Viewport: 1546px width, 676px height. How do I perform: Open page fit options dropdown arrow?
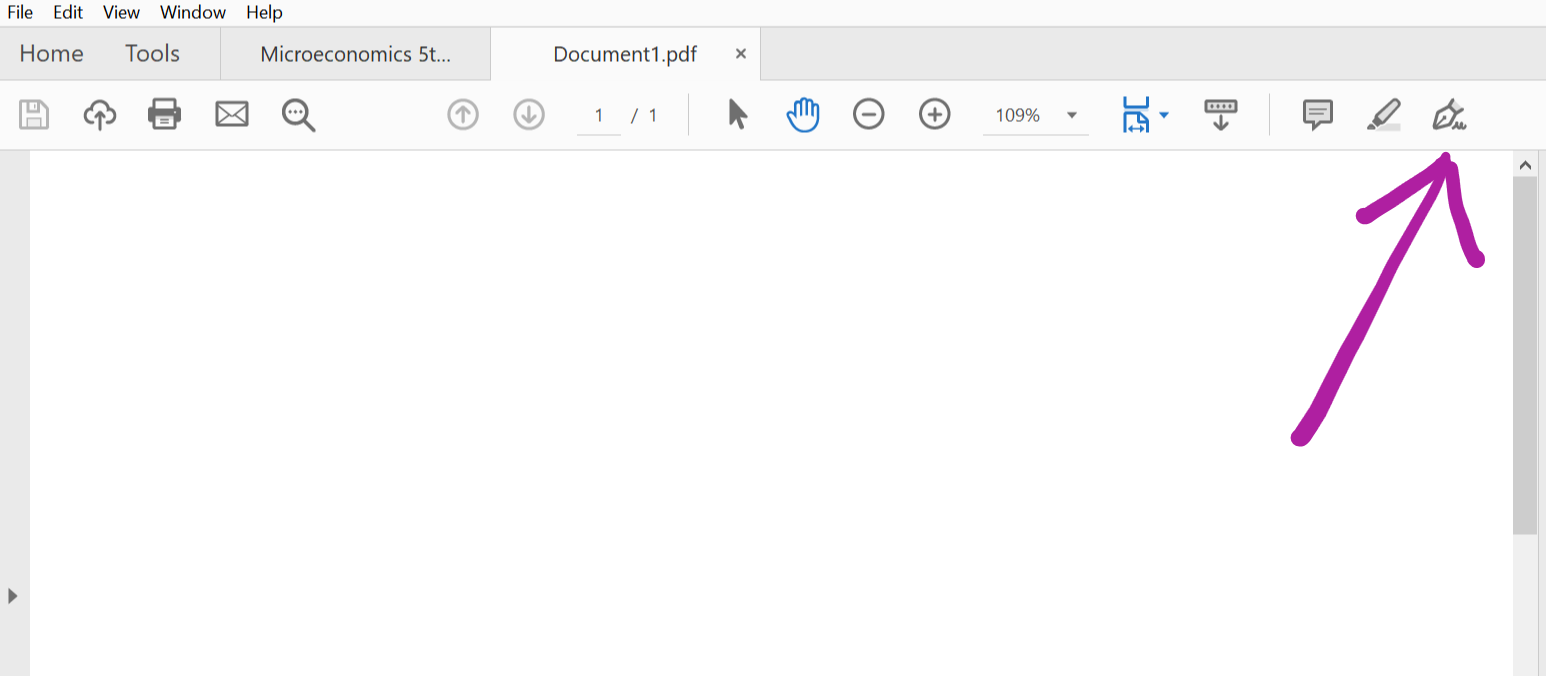1164,115
